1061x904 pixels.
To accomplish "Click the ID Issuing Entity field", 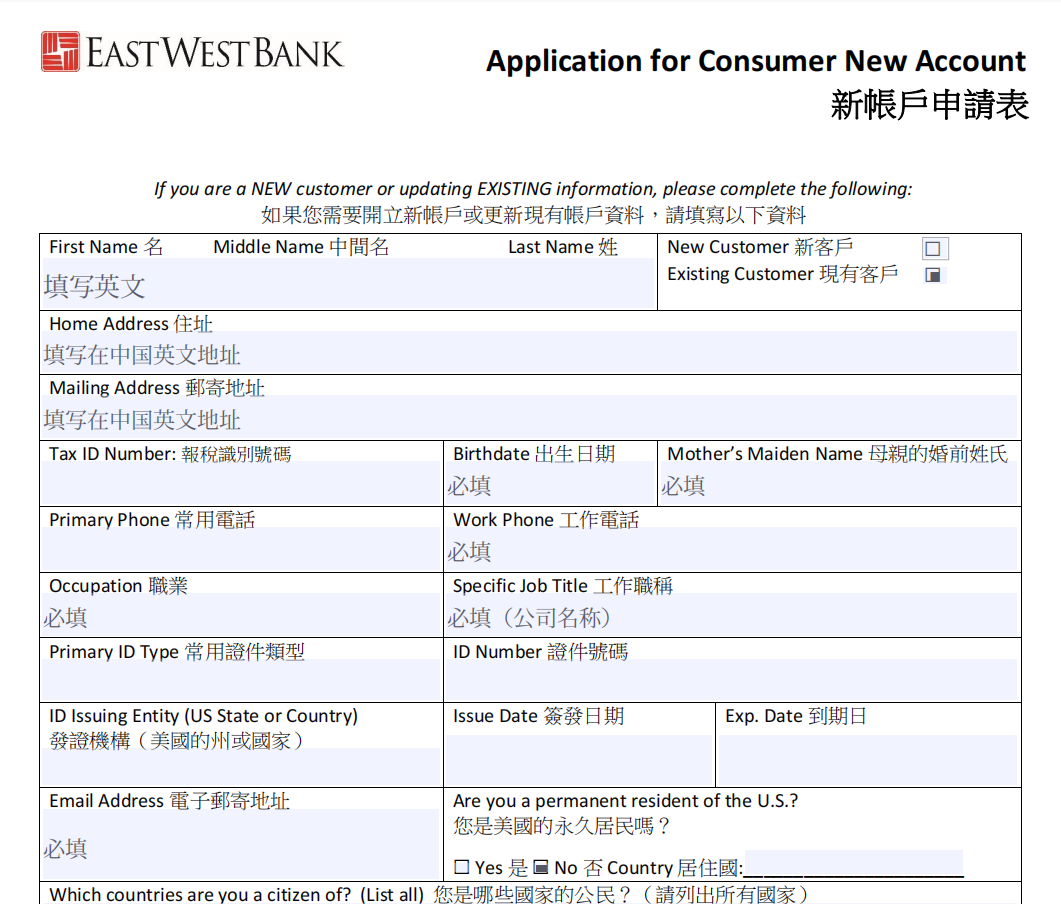I will pos(242,767).
